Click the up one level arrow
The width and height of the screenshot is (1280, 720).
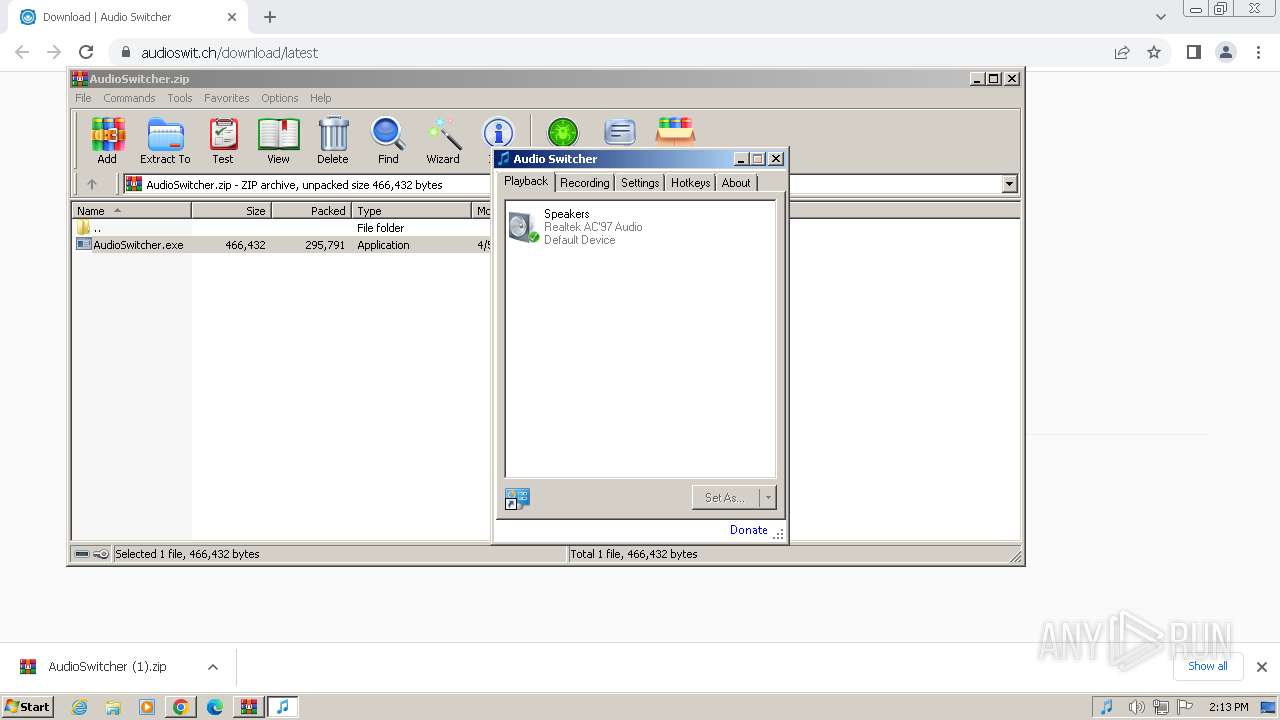click(x=92, y=184)
